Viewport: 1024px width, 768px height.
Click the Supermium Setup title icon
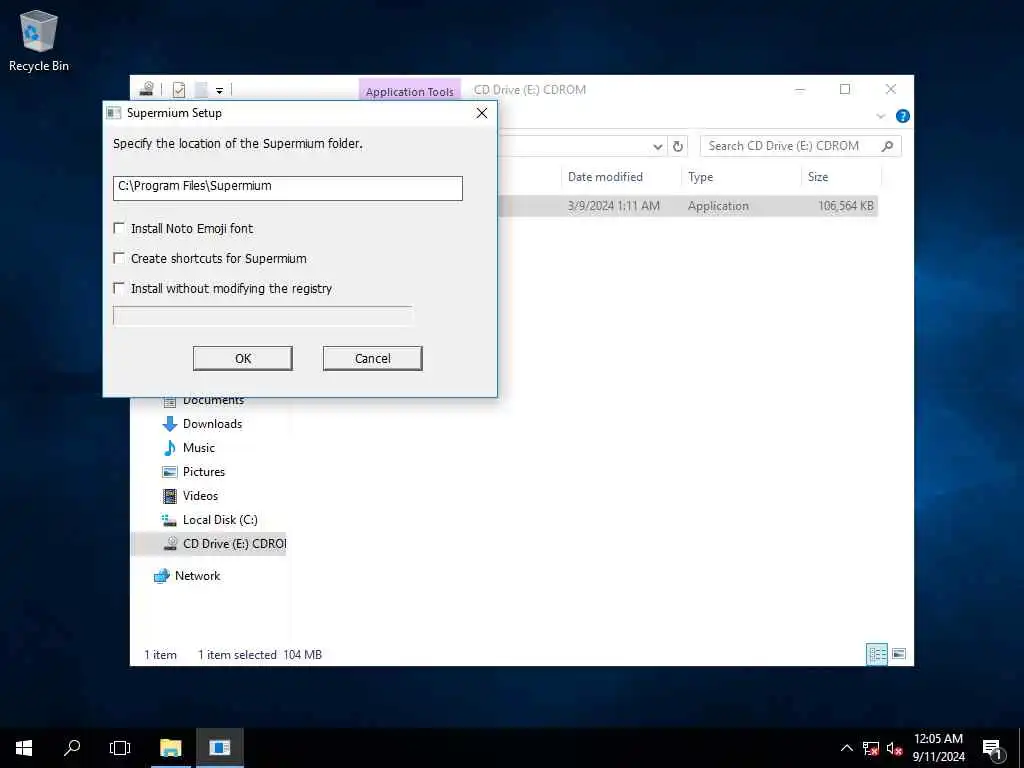[114, 113]
